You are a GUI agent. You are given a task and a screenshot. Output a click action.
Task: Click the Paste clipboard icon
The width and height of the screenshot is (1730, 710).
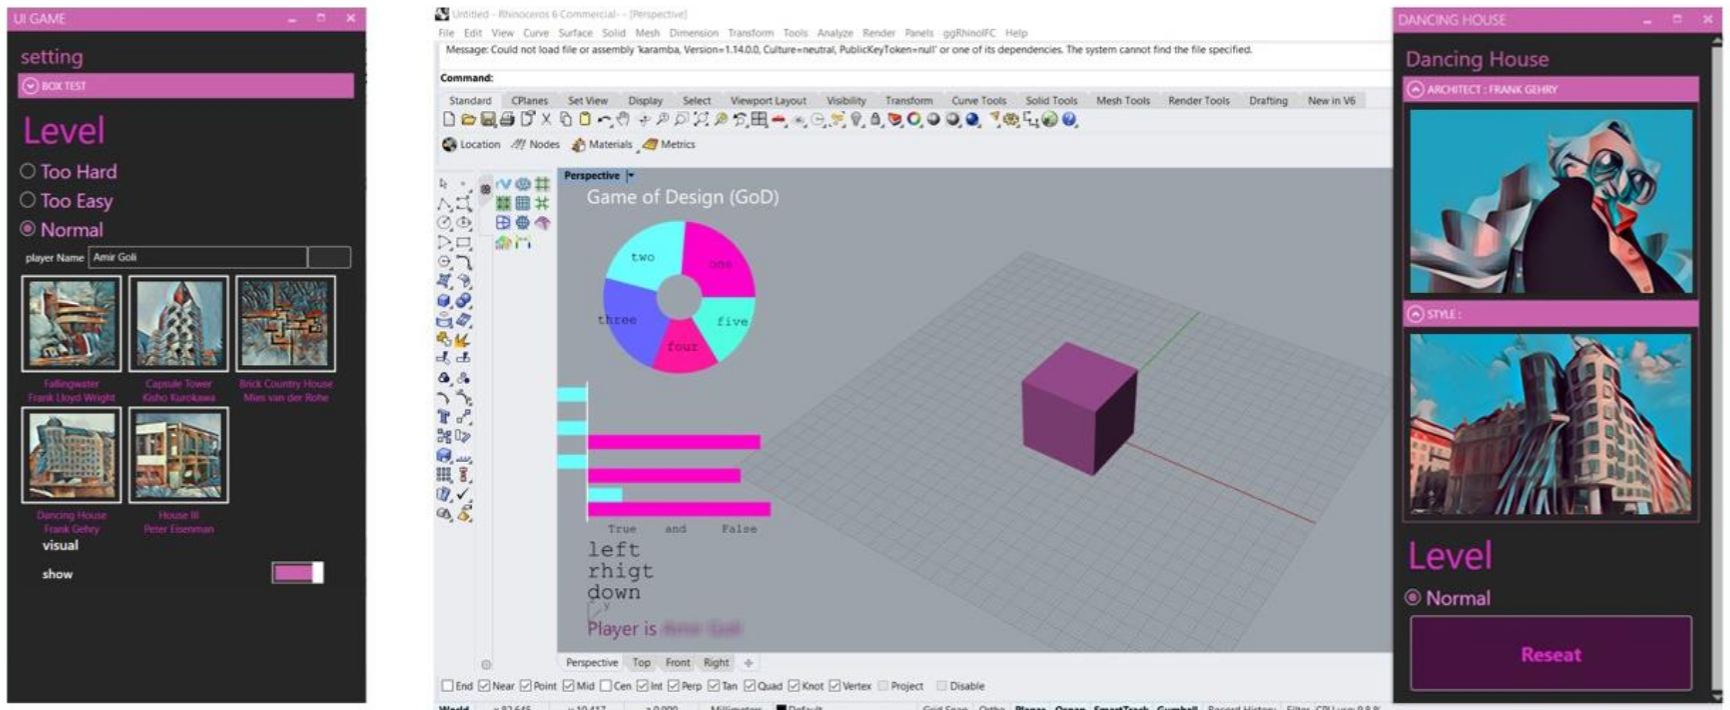tap(585, 119)
